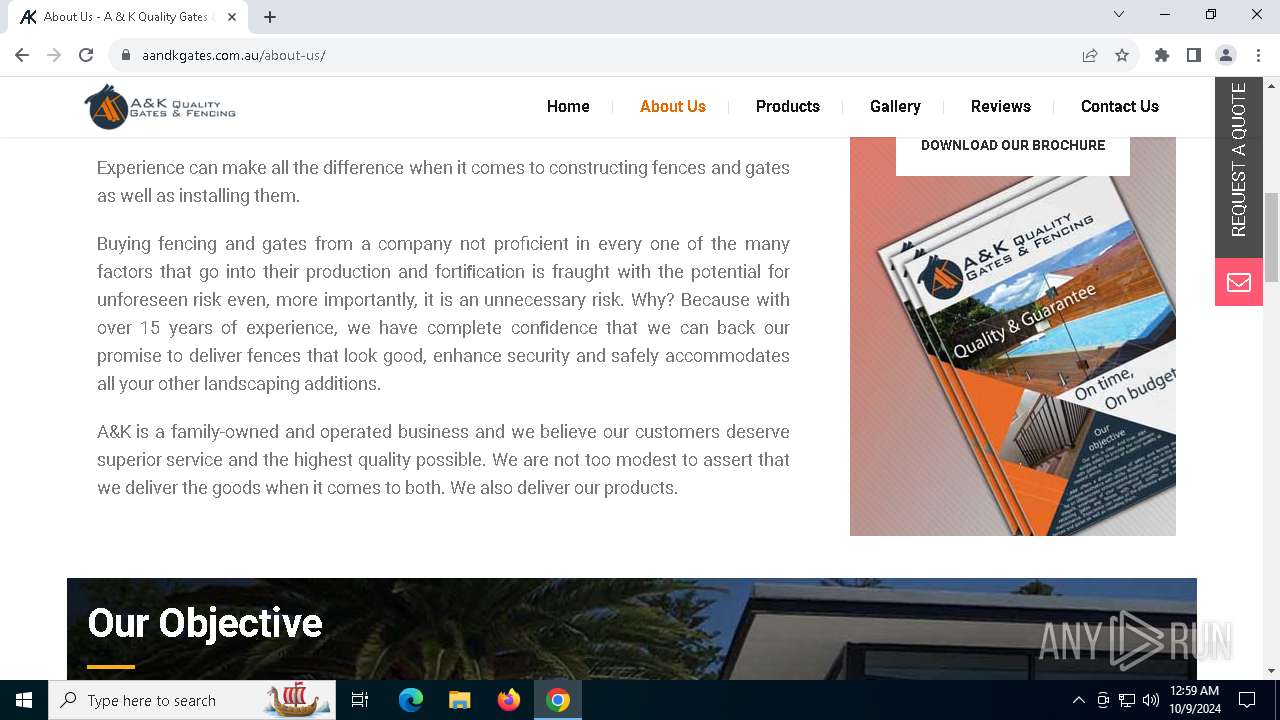Toggle the browser side panel icon
The image size is (1280, 720).
1194,55
